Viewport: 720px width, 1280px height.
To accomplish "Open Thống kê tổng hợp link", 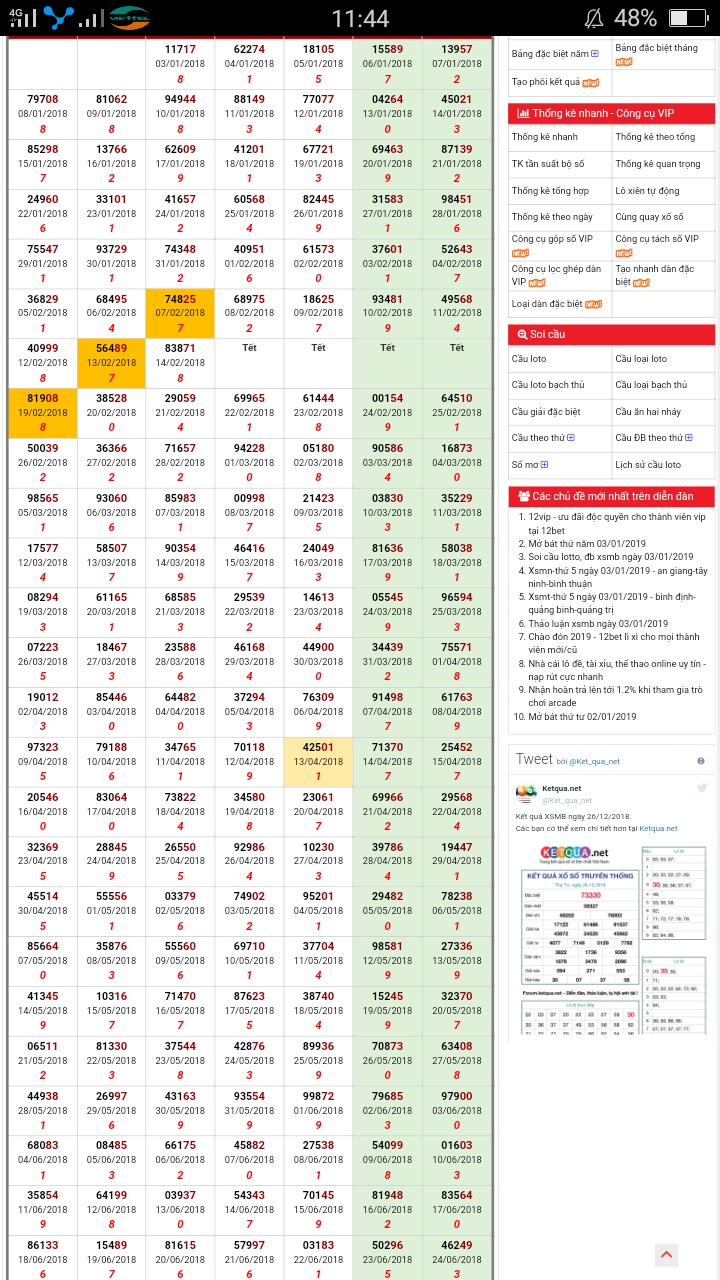I will (550, 191).
